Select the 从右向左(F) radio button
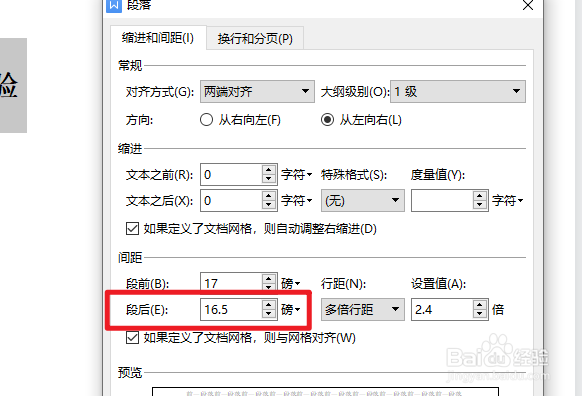The image size is (582, 396). [206, 120]
